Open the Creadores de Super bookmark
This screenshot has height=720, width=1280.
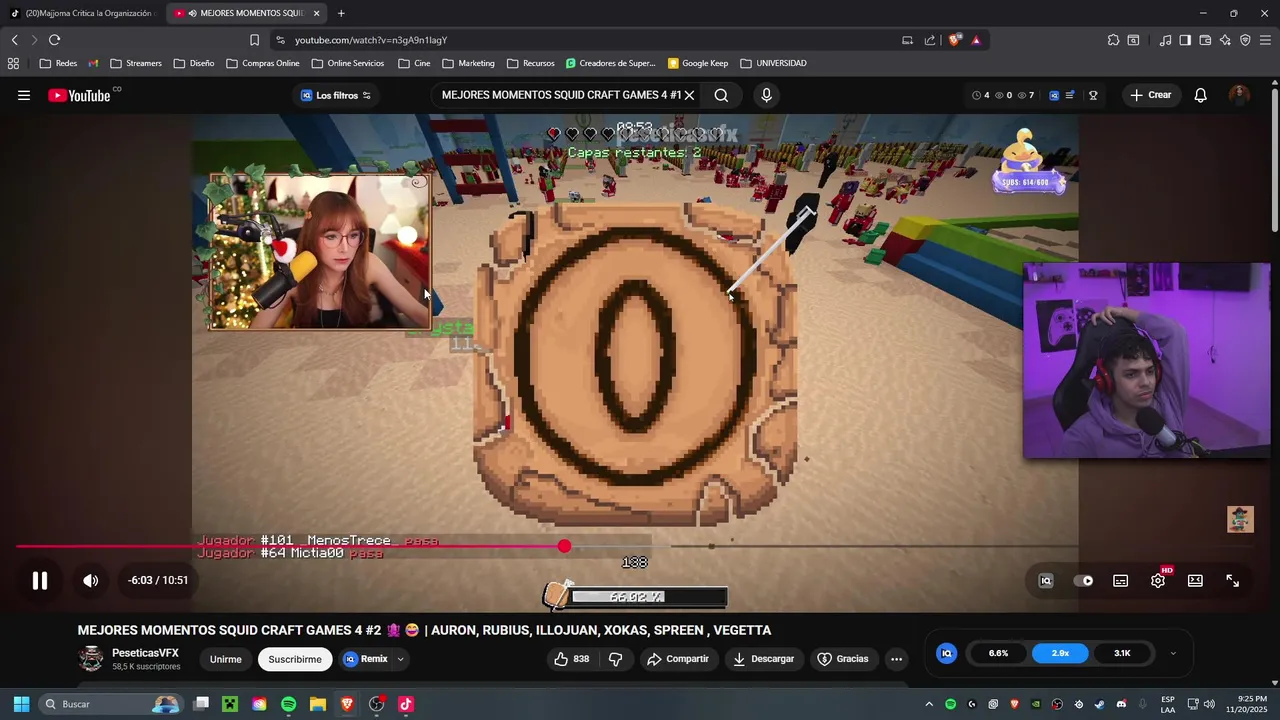coord(610,63)
